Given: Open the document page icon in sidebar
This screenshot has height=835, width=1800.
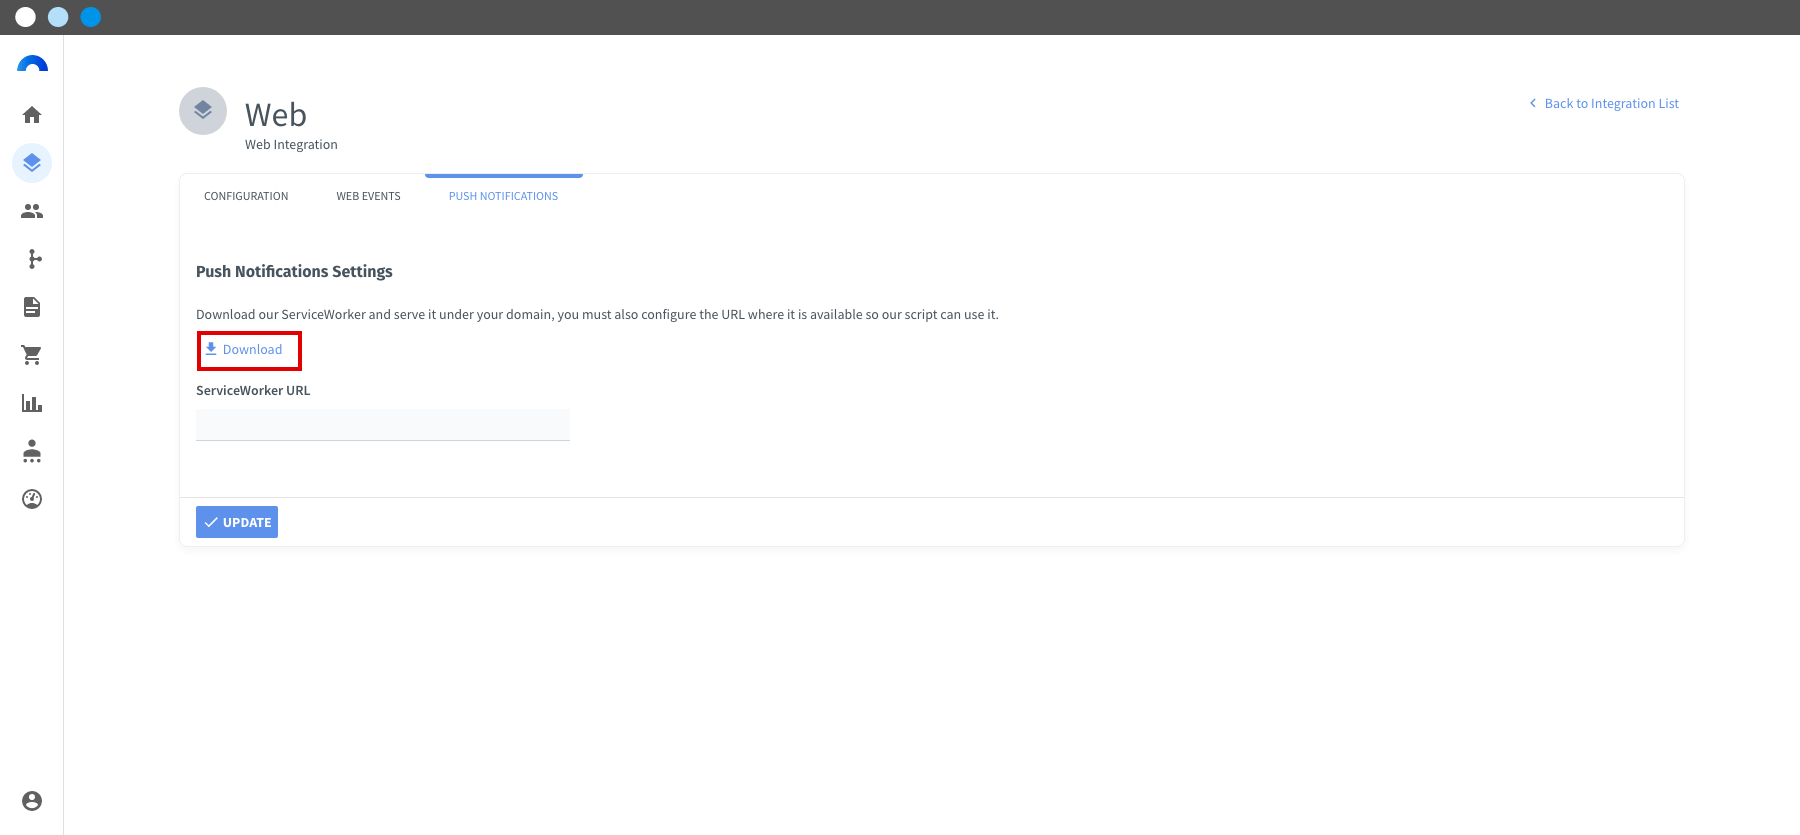Looking at the screenshot, I should coord(32,307).
